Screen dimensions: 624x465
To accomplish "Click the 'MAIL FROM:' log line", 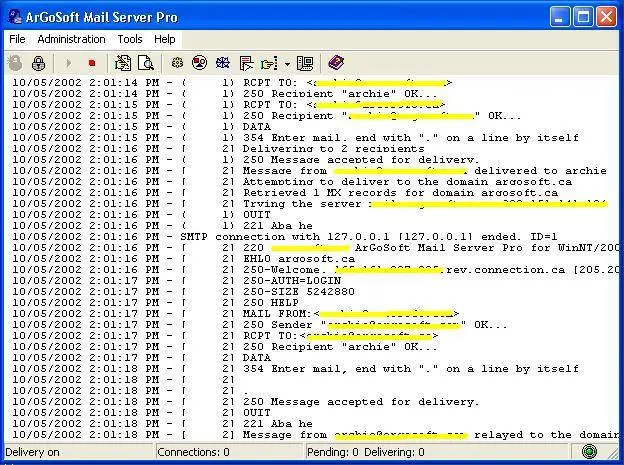I will pos(236,314).
